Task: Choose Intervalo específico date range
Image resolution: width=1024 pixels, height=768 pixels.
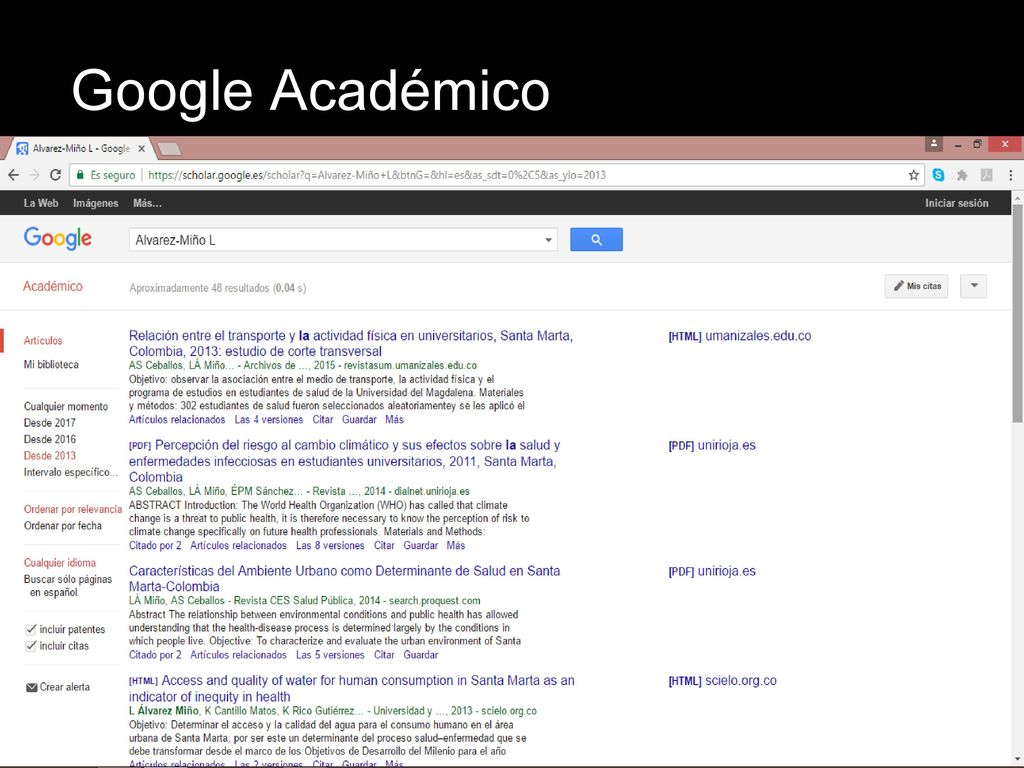Action: click(71, 472)
